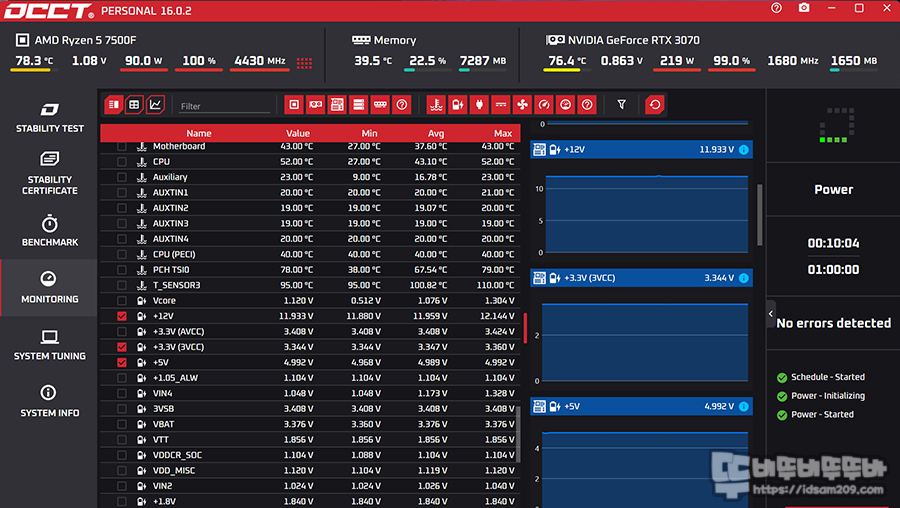Sort table by Value column header

[298, 133]
